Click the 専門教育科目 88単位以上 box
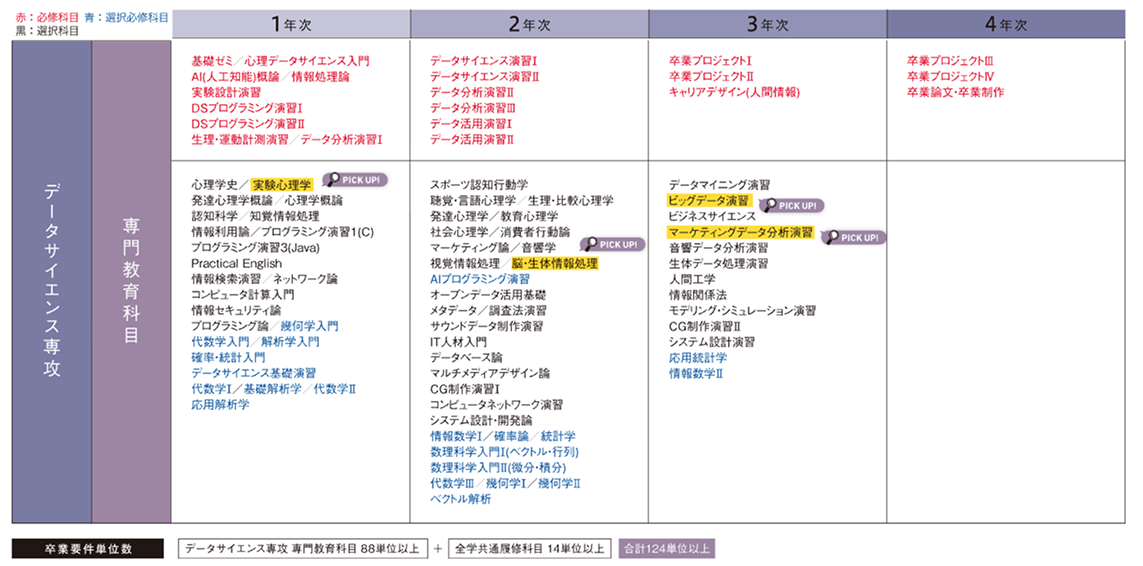 click(302, 548)
